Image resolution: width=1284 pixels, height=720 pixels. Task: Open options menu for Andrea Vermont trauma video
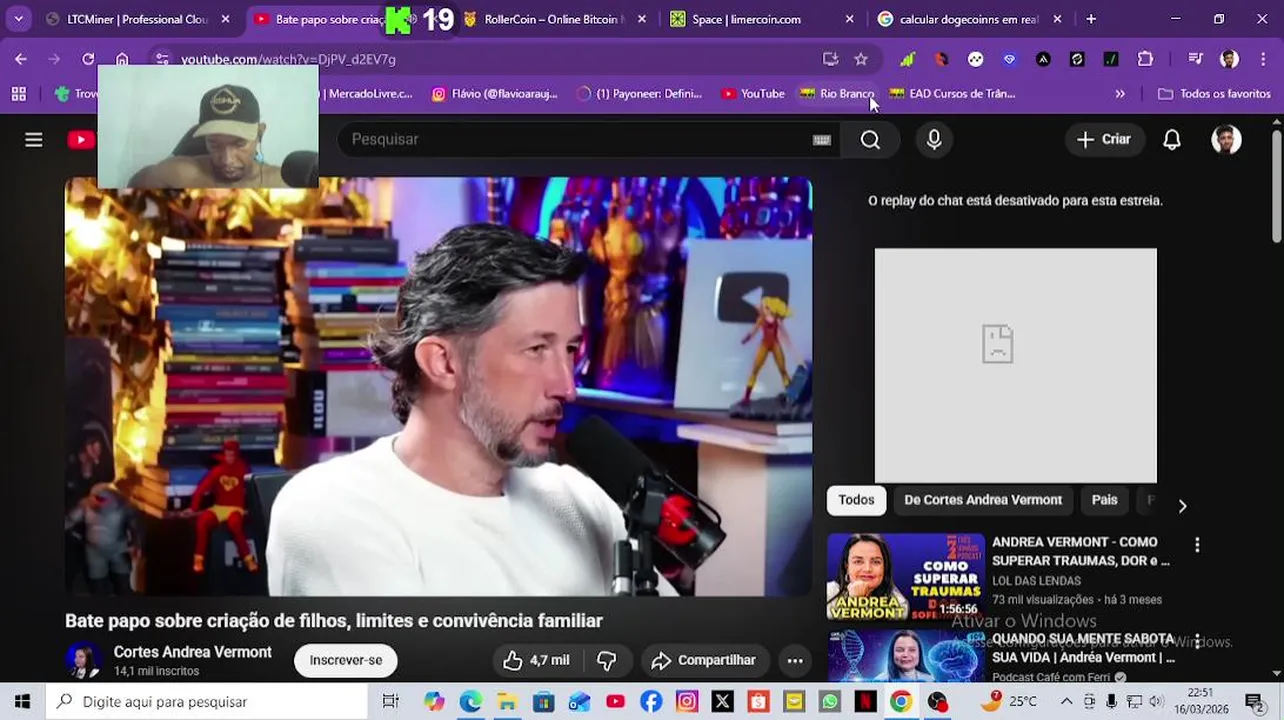(x=1197, y=545)
